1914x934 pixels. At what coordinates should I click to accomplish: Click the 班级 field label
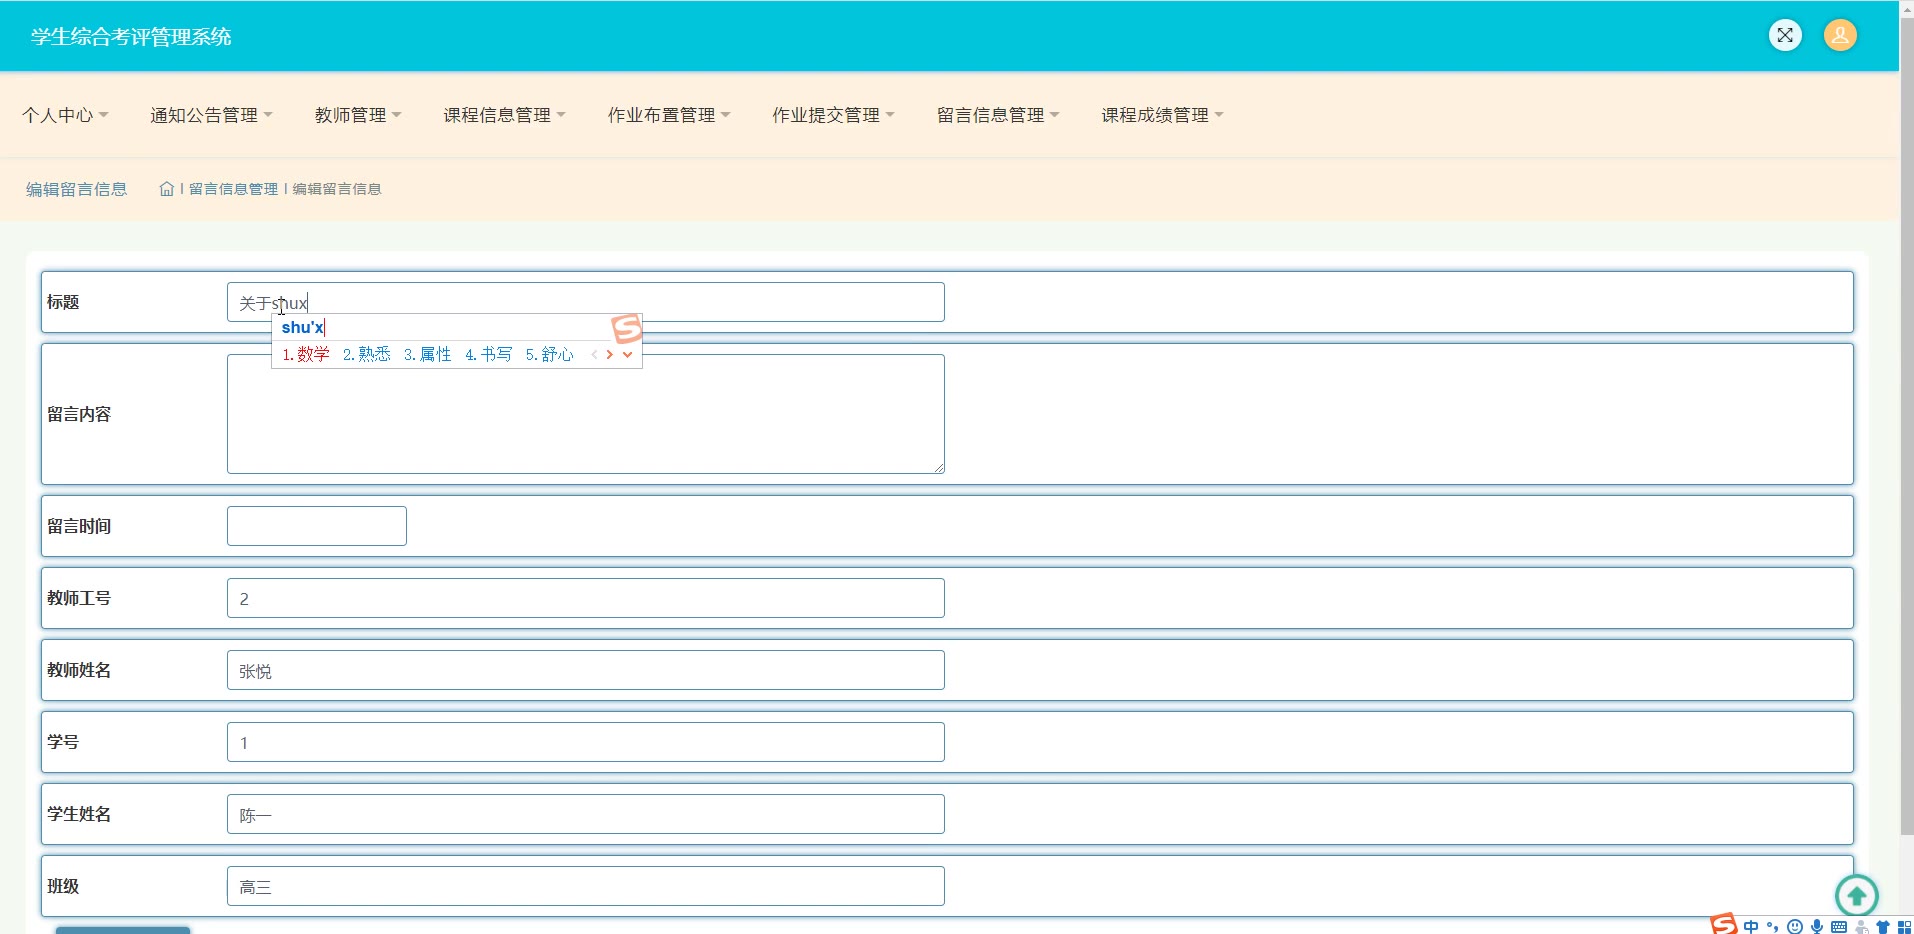pos(63,886)
